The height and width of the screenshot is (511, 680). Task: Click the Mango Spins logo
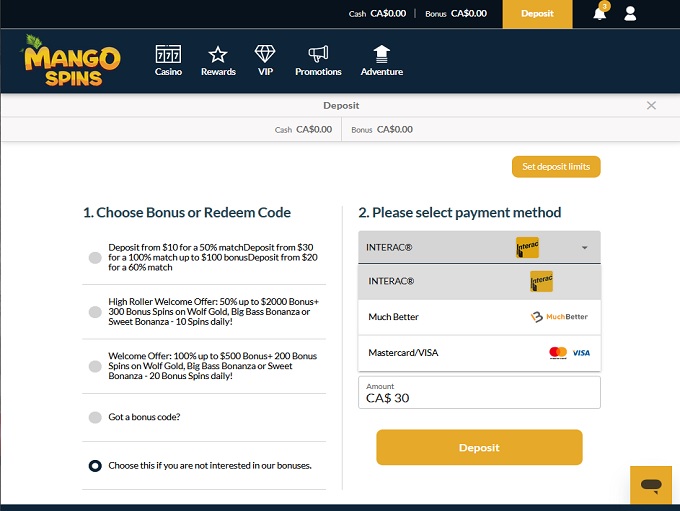[72, 62]
